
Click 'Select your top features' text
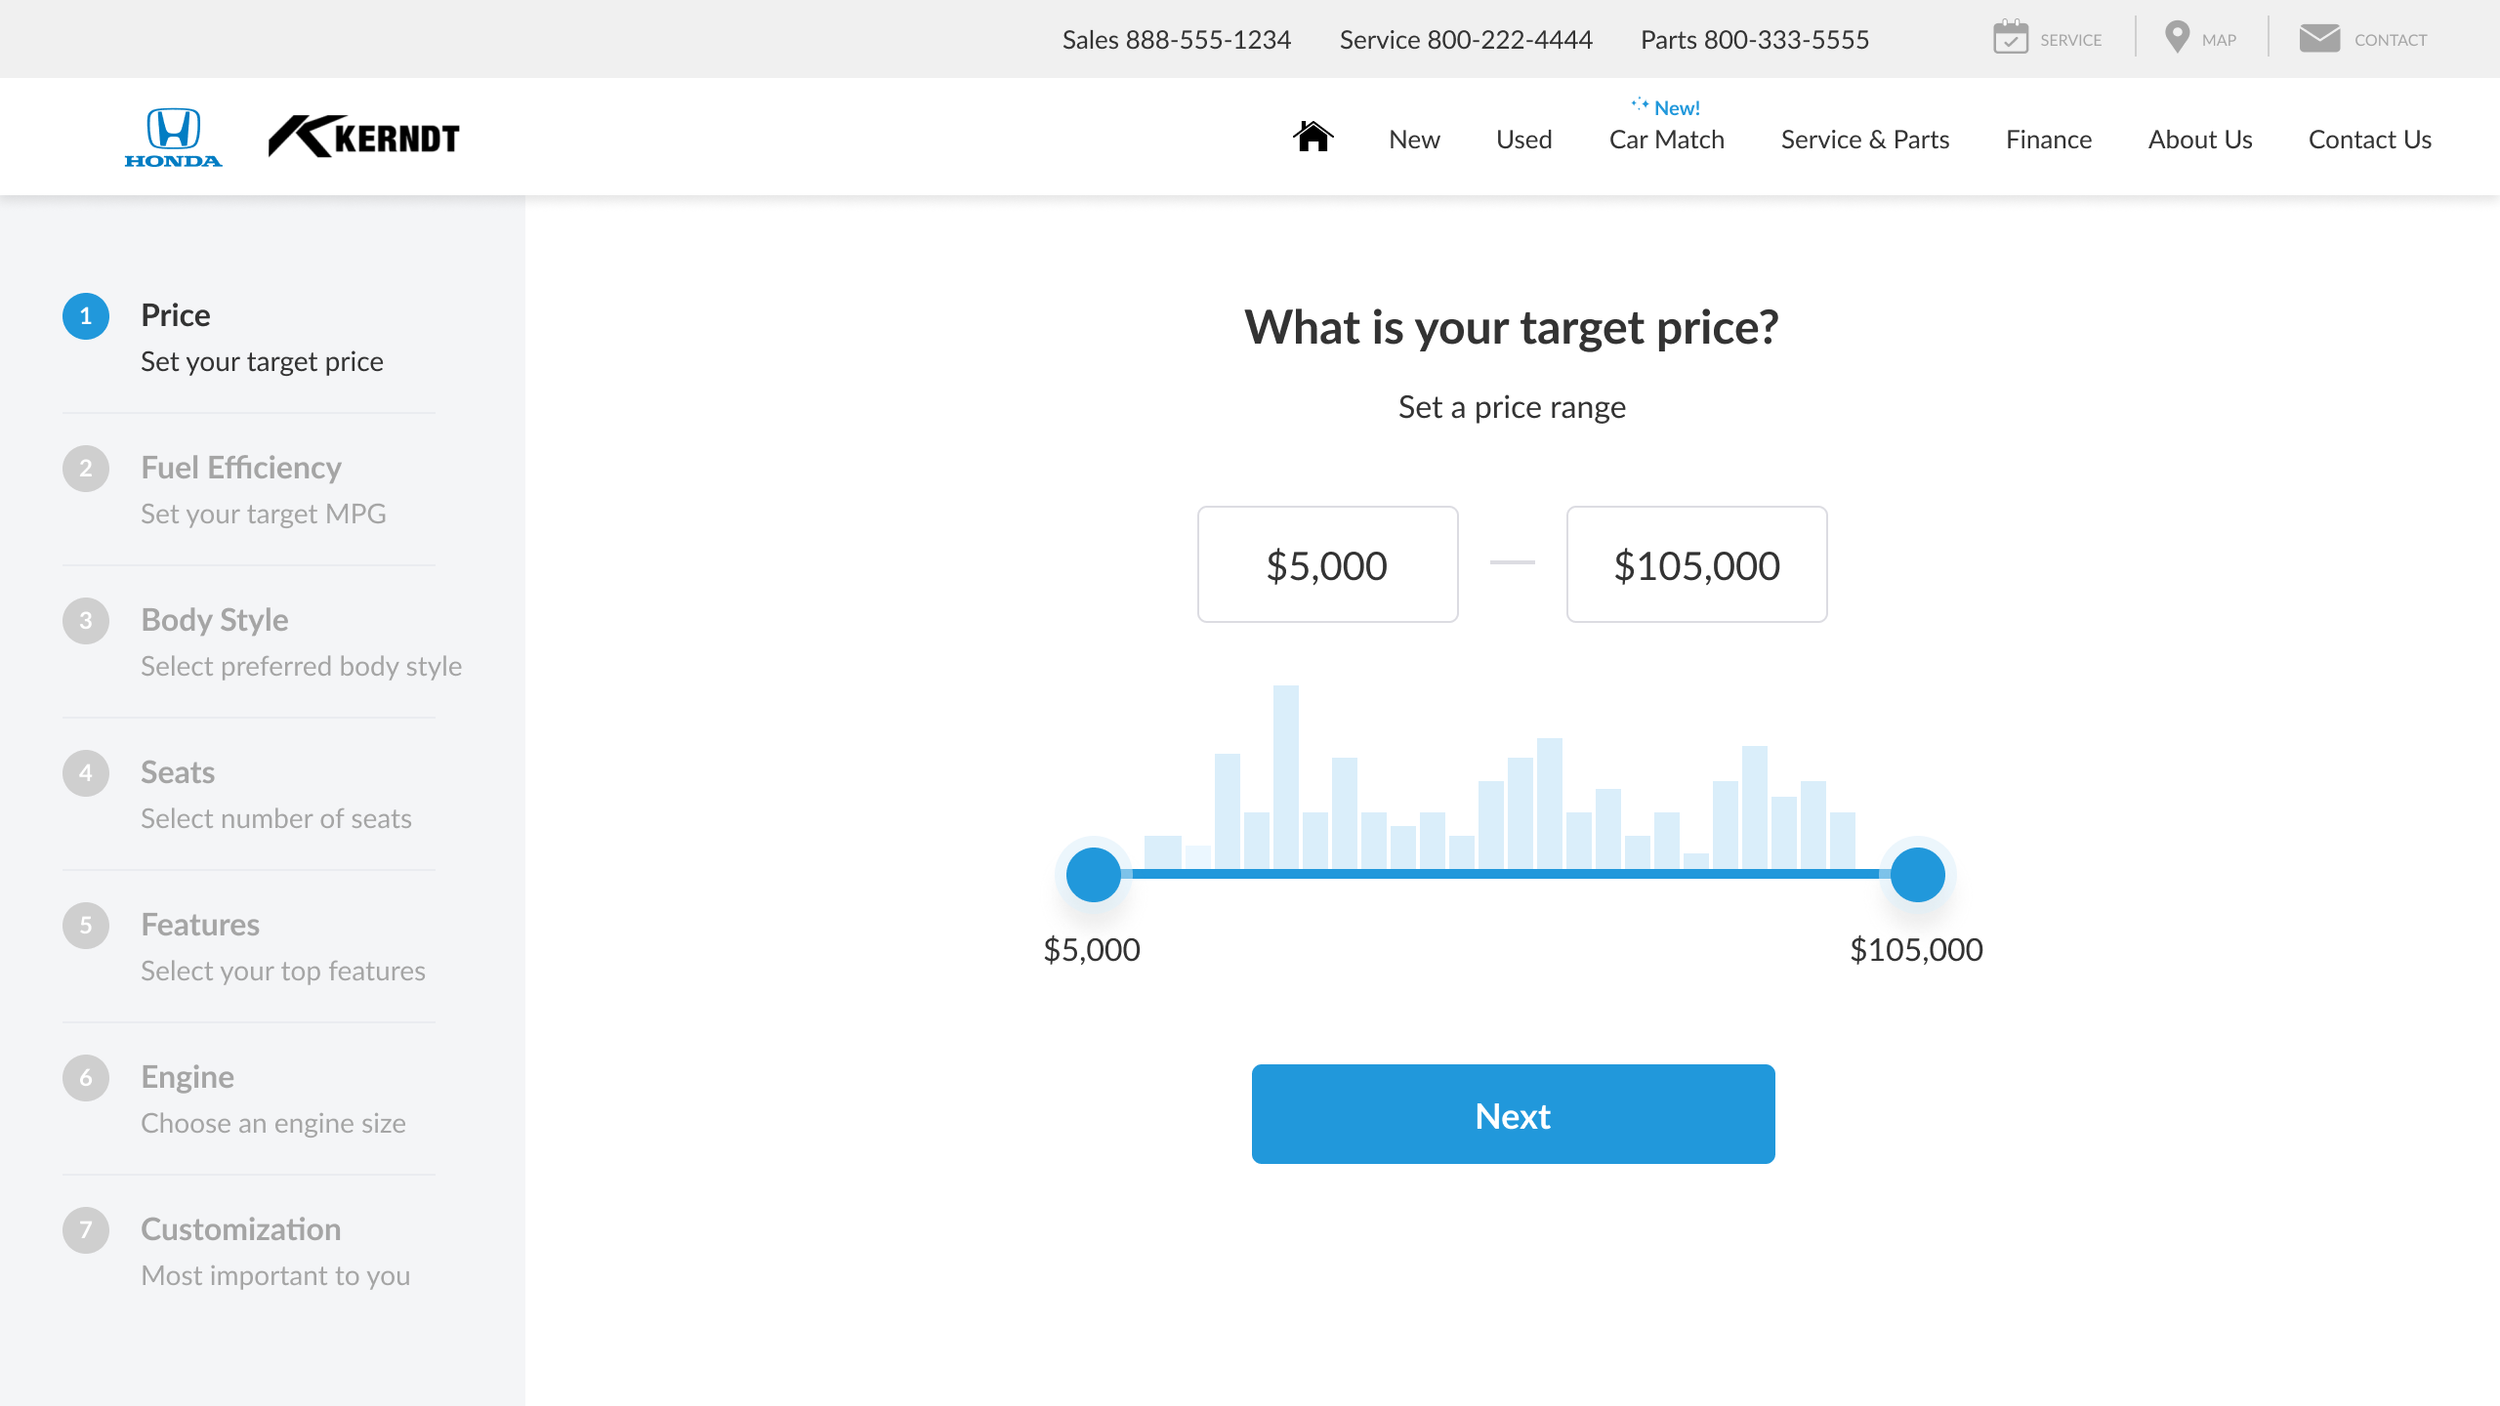(283, 971)
